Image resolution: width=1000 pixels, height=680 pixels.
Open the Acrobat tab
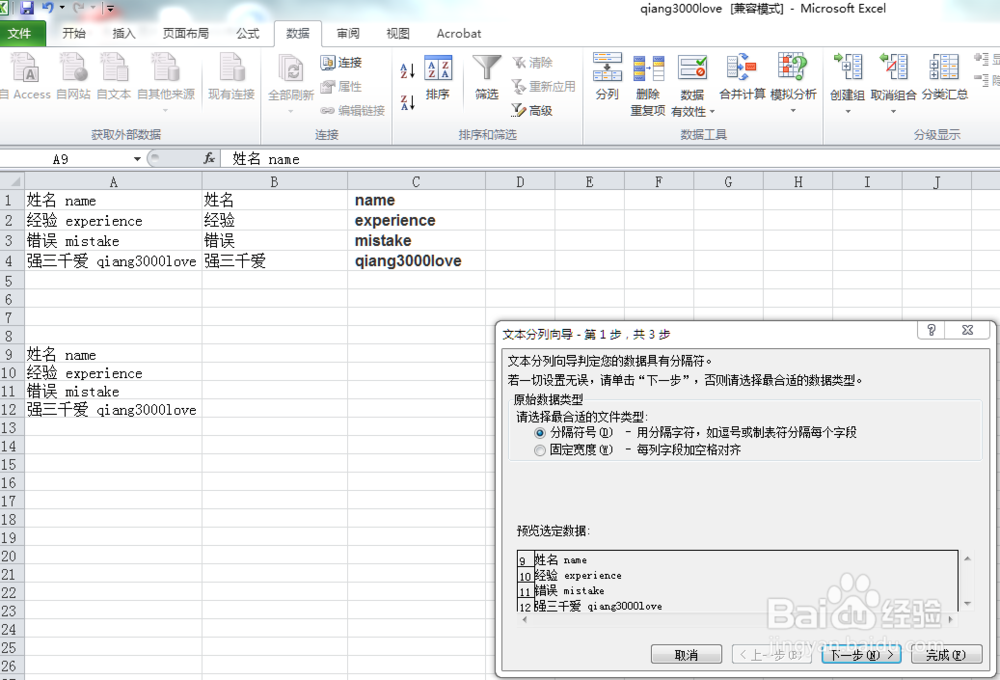point(459,33)
